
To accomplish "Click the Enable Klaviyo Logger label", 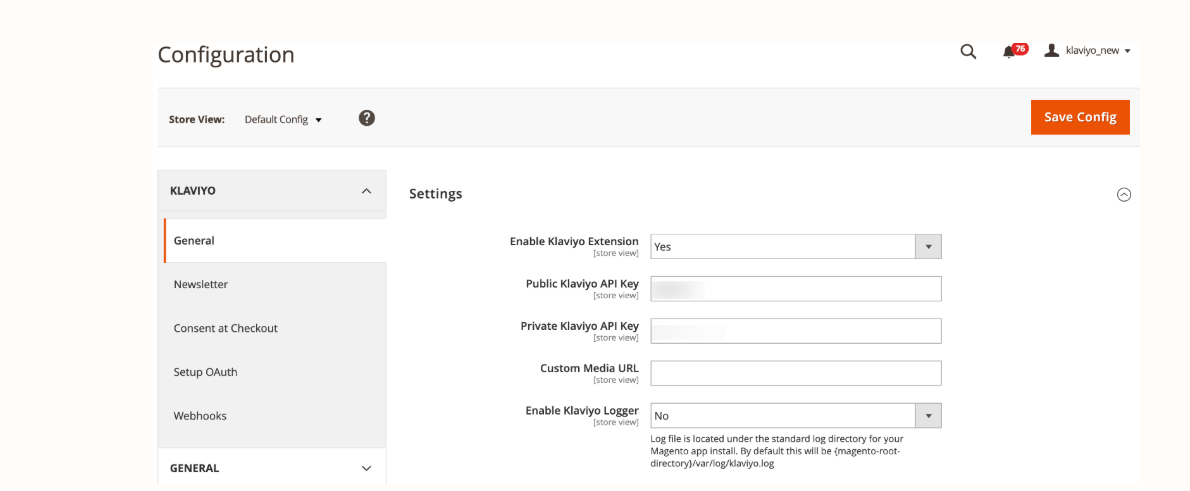I will (x=582, y=411).
